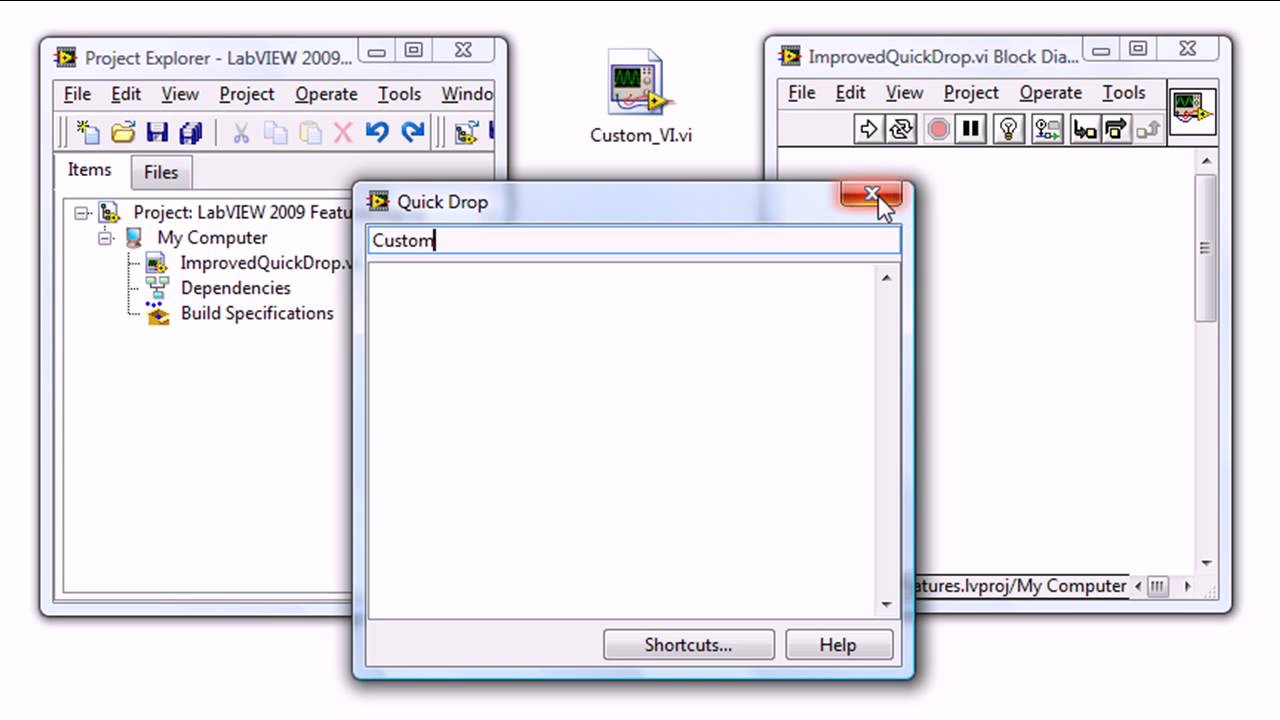Close the Quick Drop dialog
1280x720 pixels.
tap(871, 194)
